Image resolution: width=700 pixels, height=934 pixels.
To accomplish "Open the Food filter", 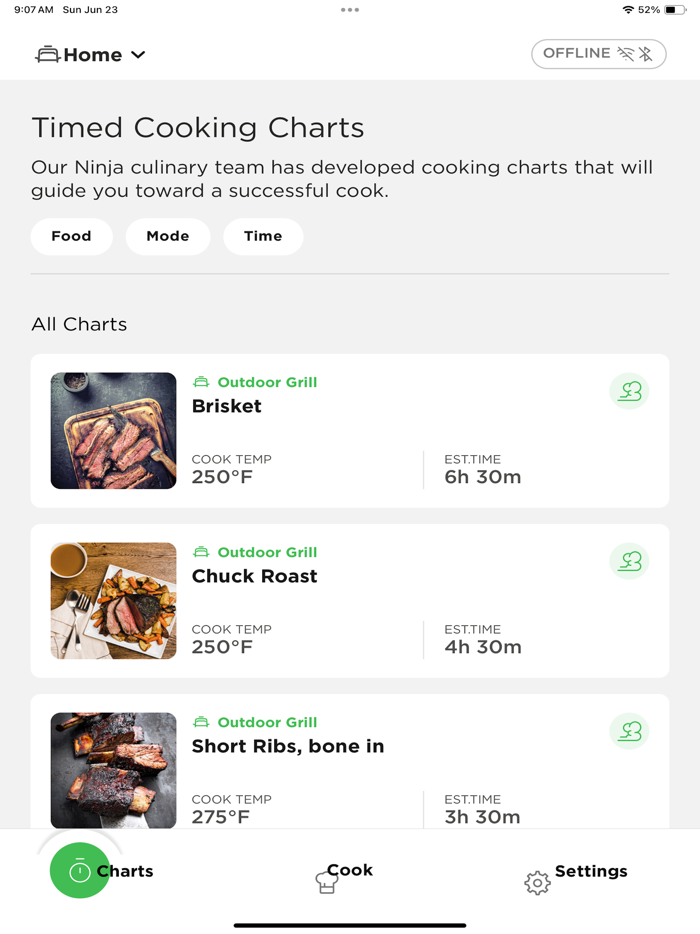I will (71, 236).
